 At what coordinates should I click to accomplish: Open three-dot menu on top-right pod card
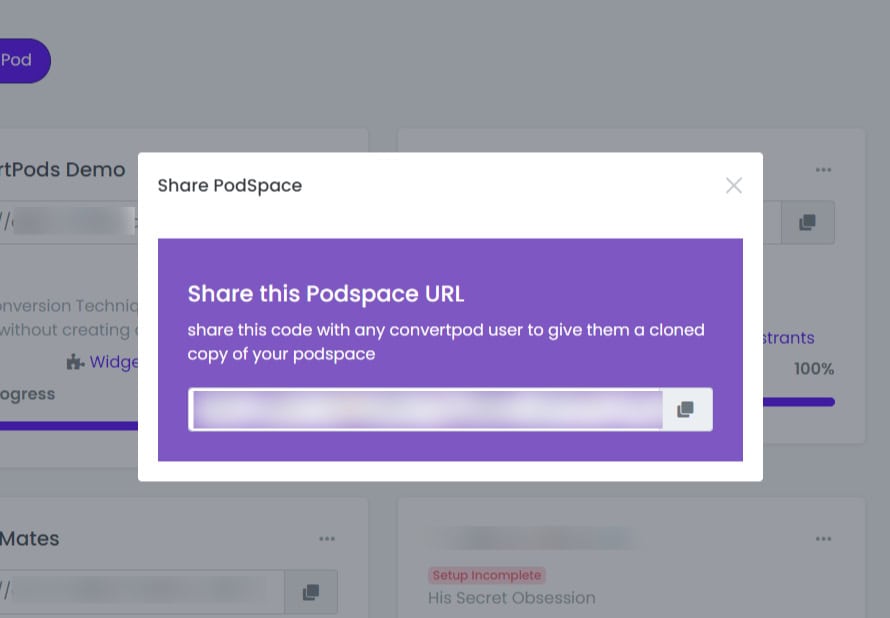click(823, 170)
